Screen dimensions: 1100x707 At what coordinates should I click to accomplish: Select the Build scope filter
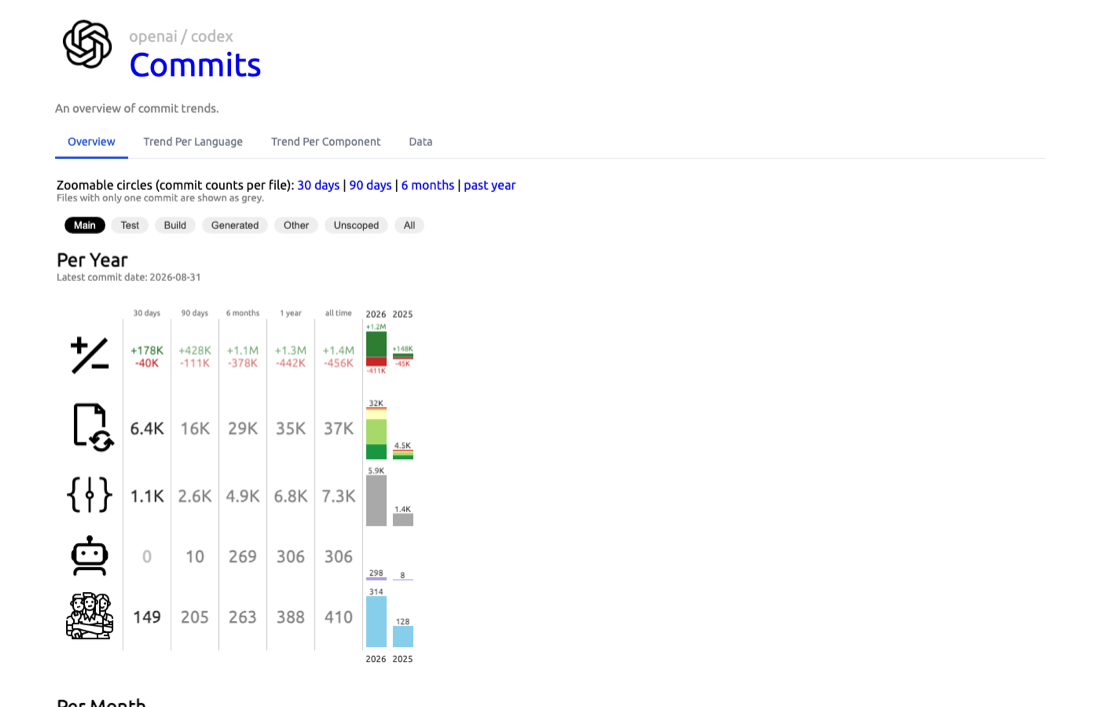(x=175, y=225)
